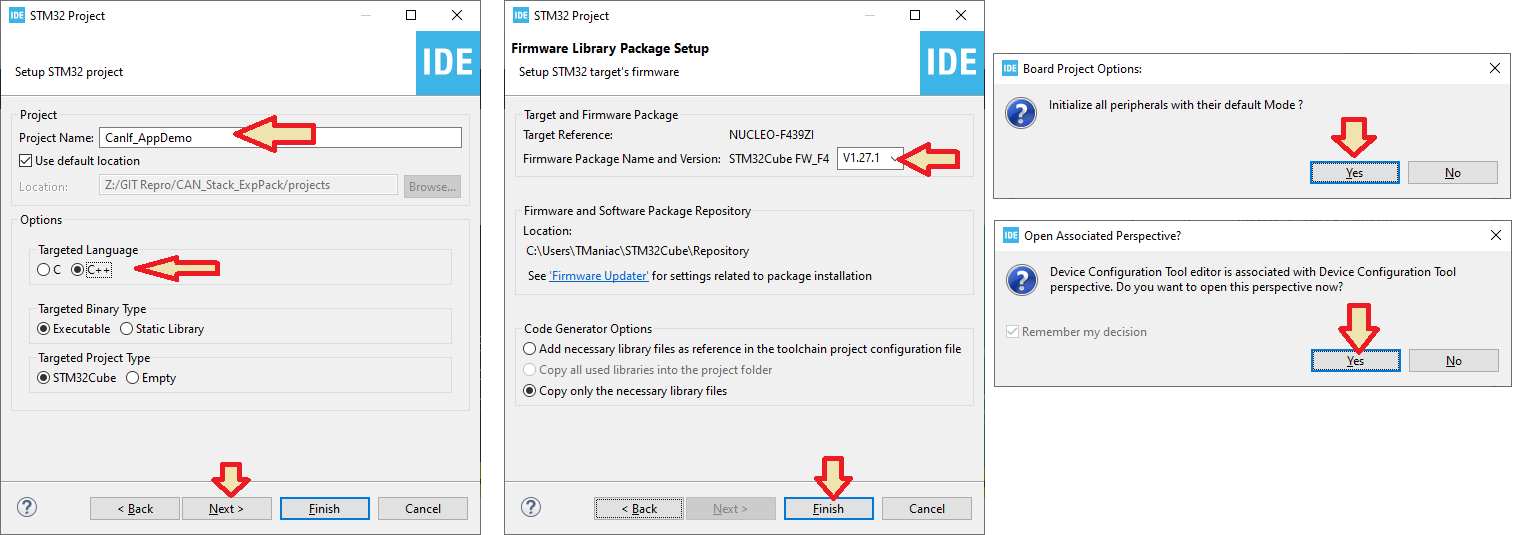Open firmware package version V1.27.1 dropdown

point(870,158)
